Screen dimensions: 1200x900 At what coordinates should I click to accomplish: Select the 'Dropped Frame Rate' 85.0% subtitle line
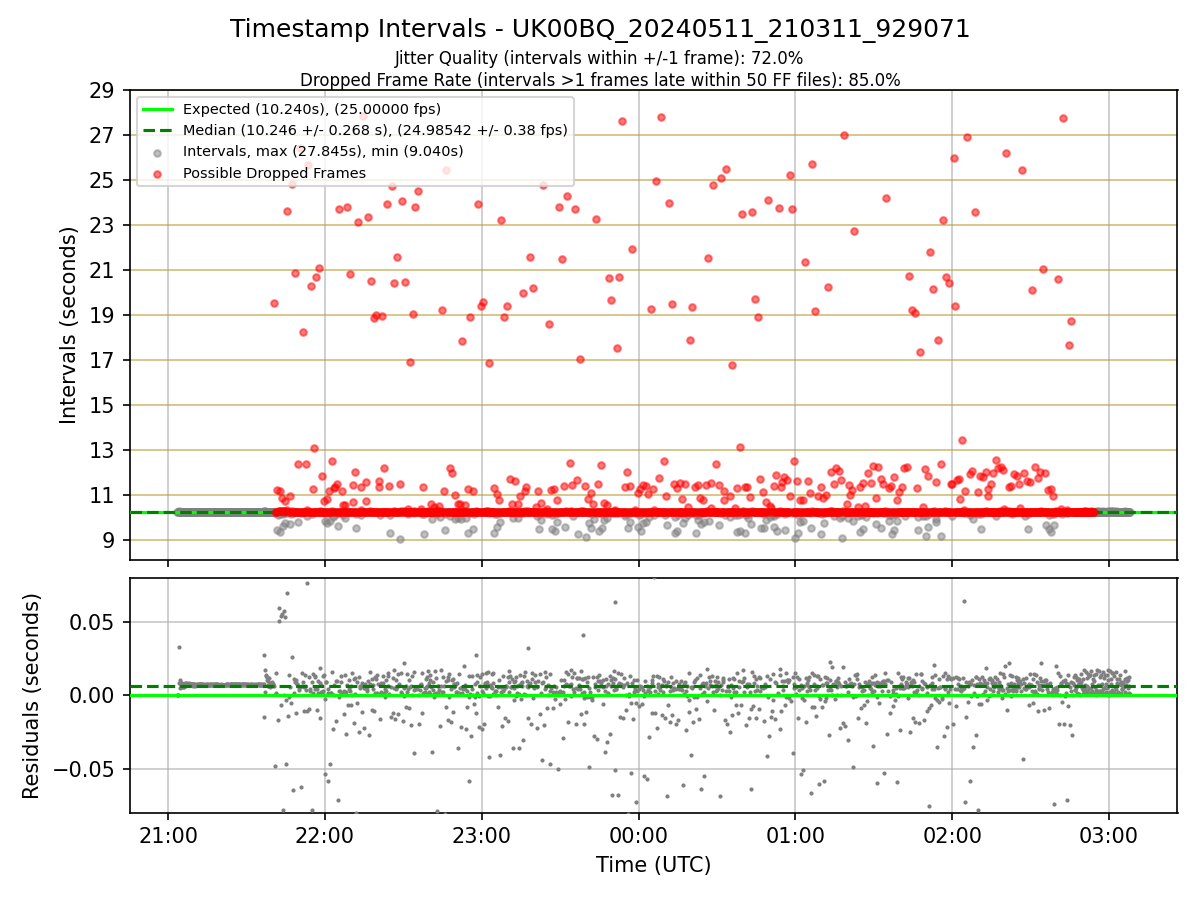coord(600,80)
